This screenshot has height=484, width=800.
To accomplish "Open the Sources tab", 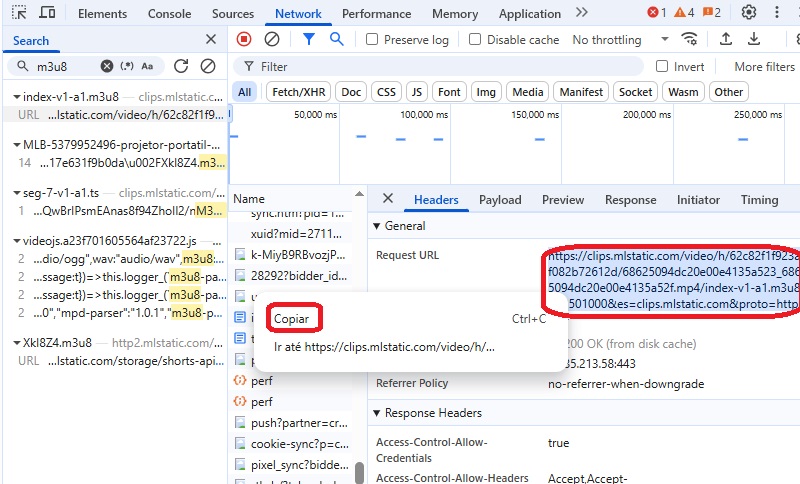I will click(233, 14).
